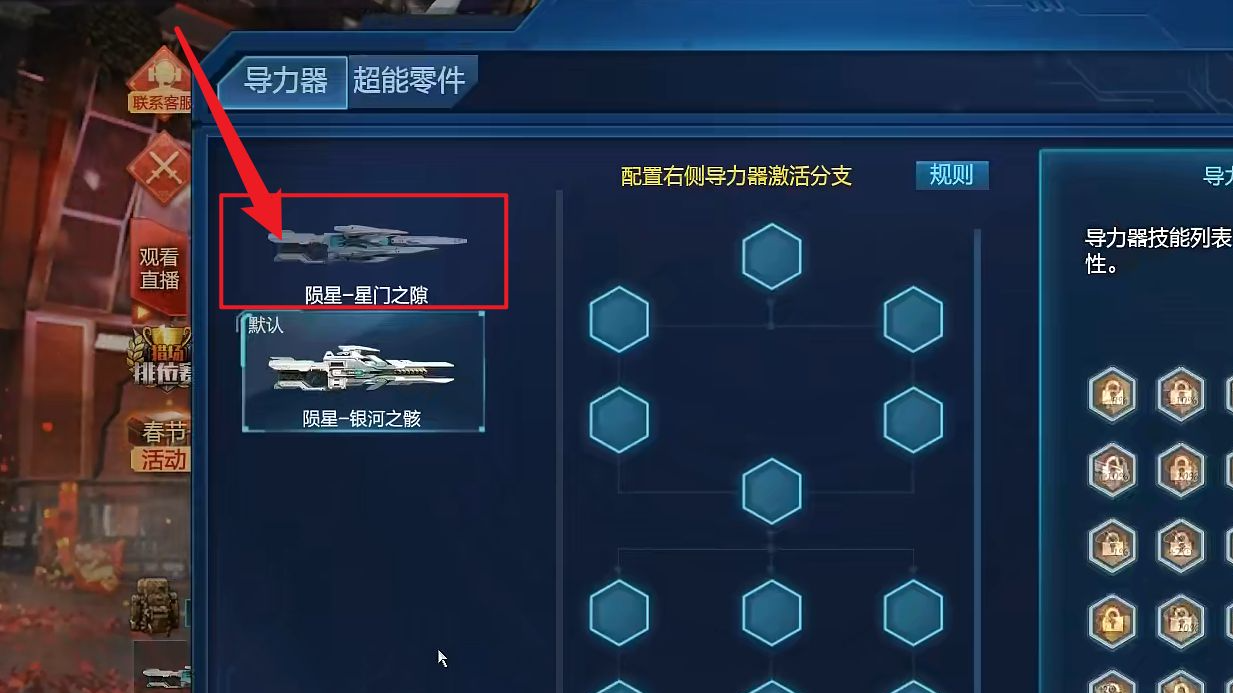
Task: Select the 陨星-星门之隙 weapon card
Action: coord(365,251)
